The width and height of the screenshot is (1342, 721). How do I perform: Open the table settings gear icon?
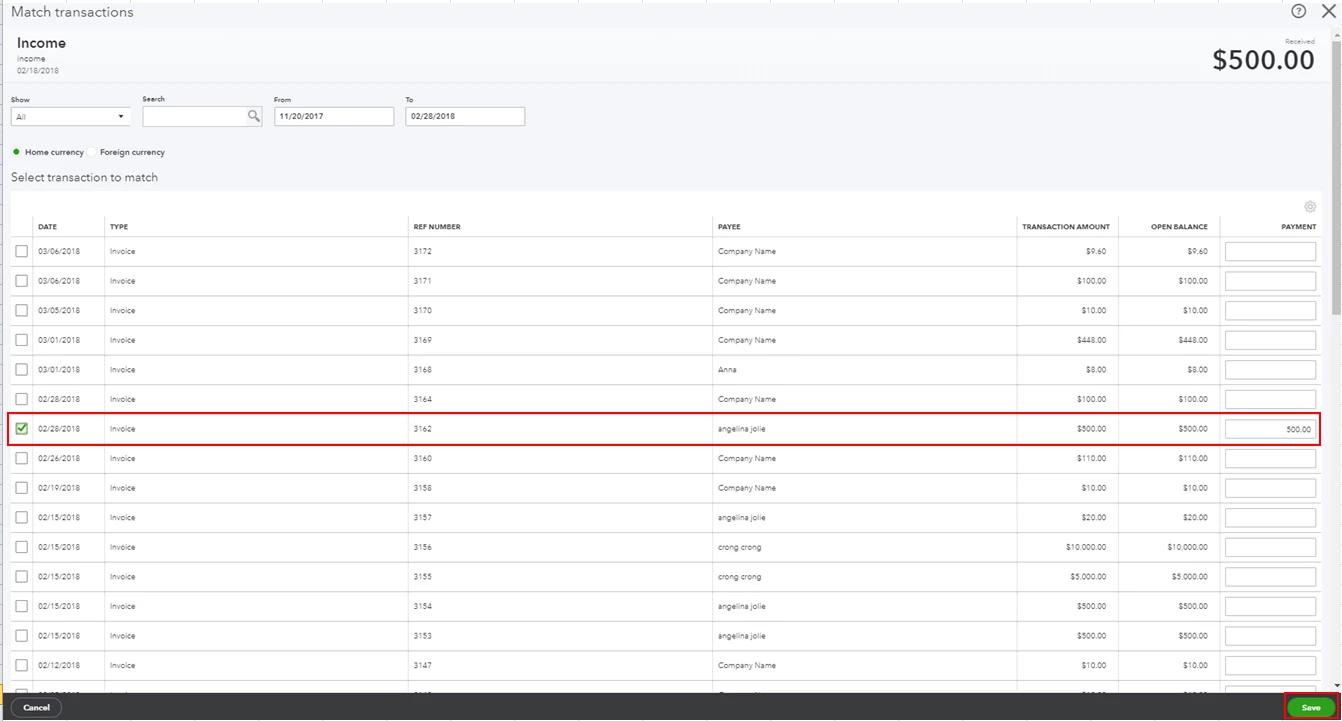(x=1310, y=207)
